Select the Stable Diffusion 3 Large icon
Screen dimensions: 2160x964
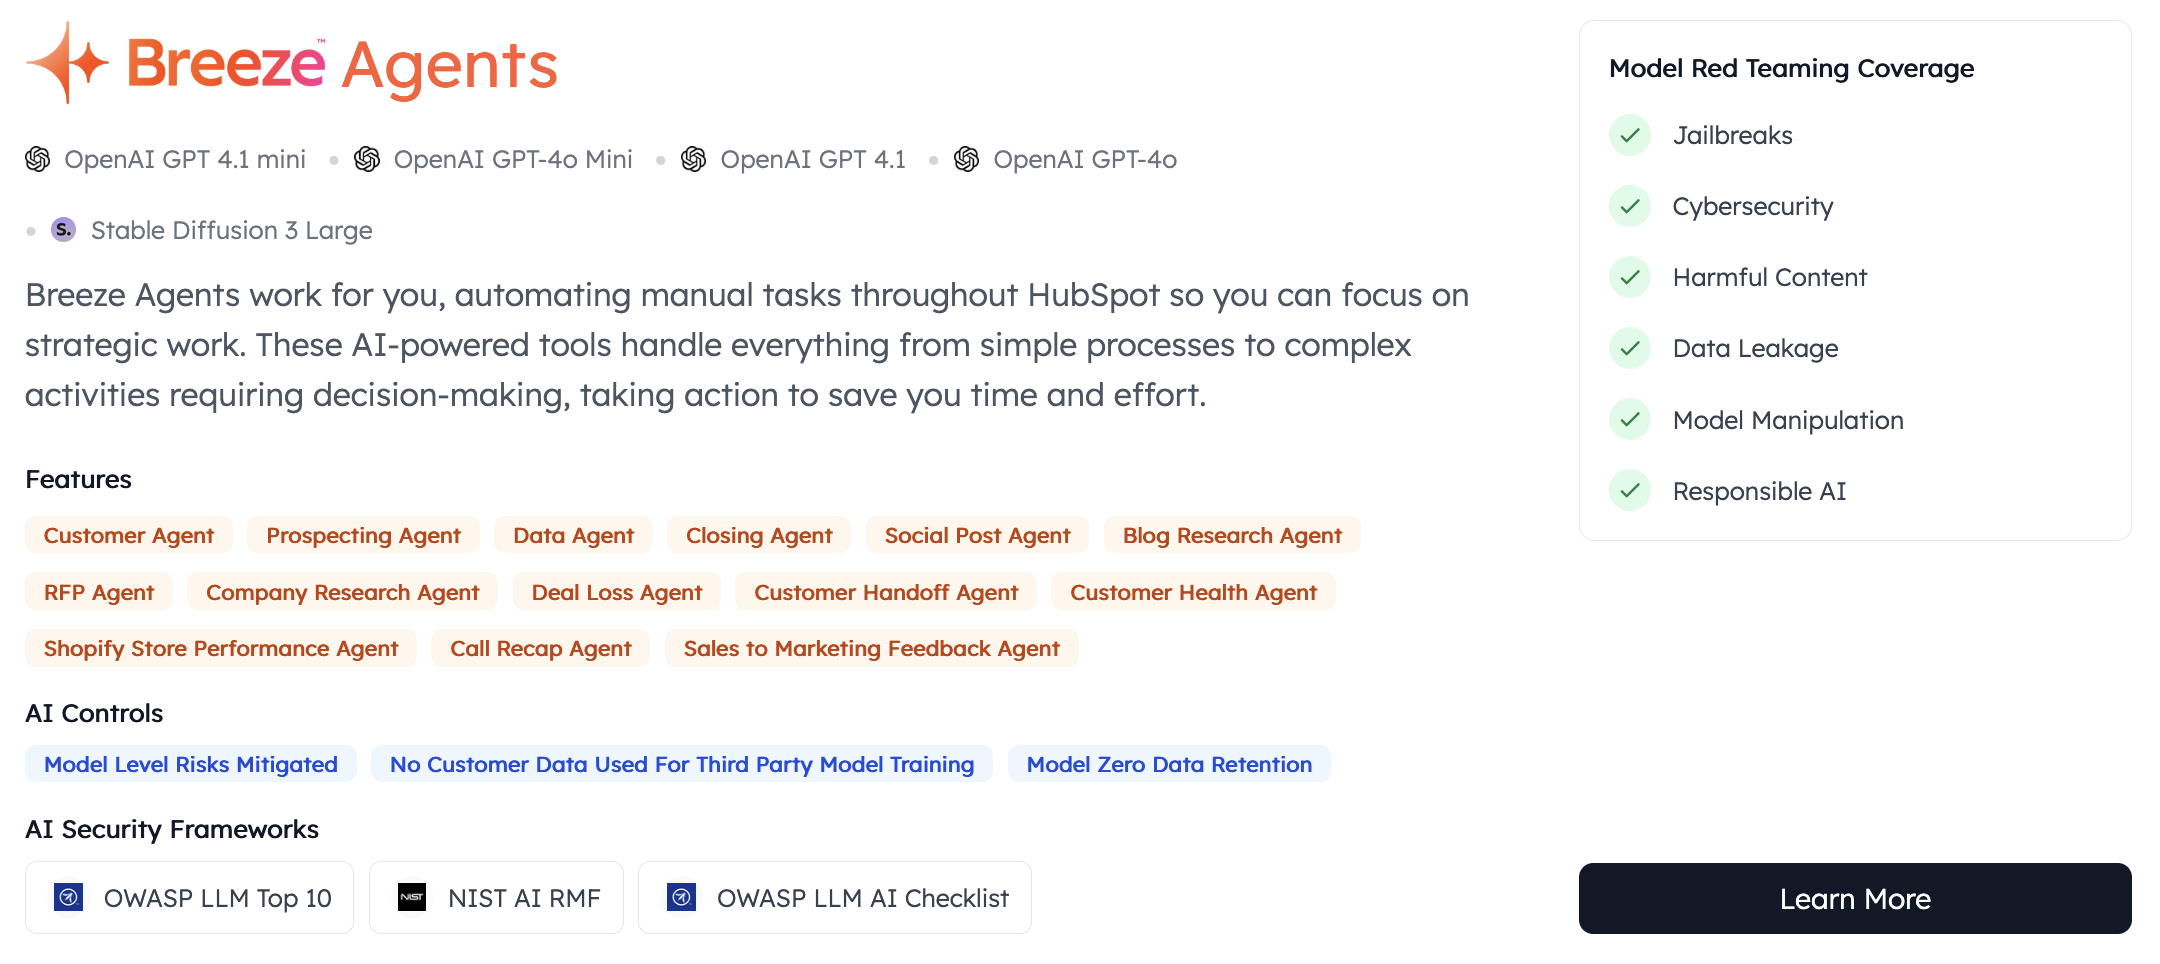62,229
